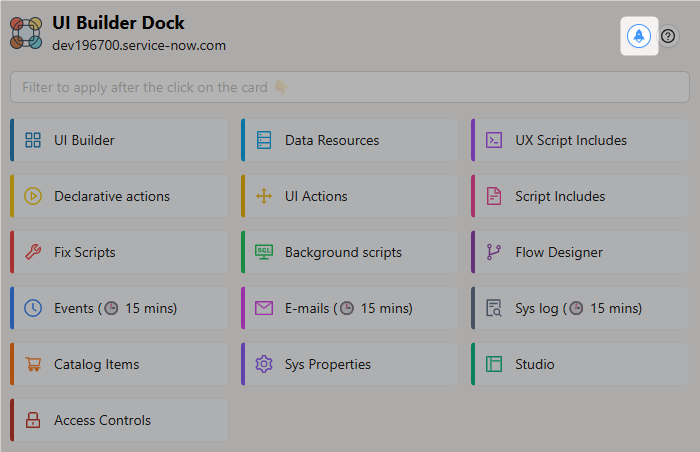The height and width of the screenshot is (452, 700).
Task: Click the Catalog Items shopping cart icon
Action: tap(33, 364)
